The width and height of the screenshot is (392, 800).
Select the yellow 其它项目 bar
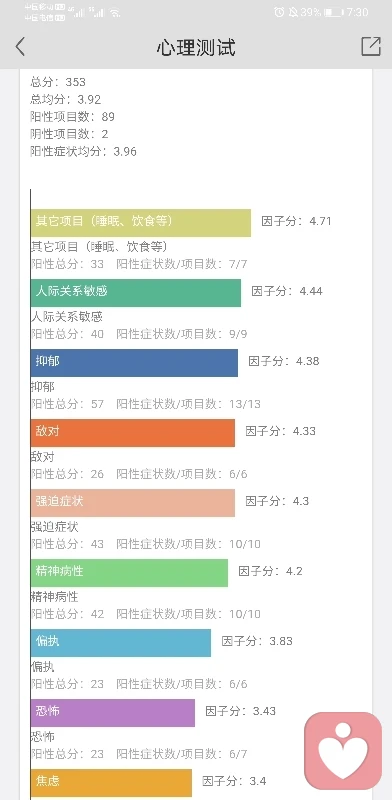coord(141,223)
